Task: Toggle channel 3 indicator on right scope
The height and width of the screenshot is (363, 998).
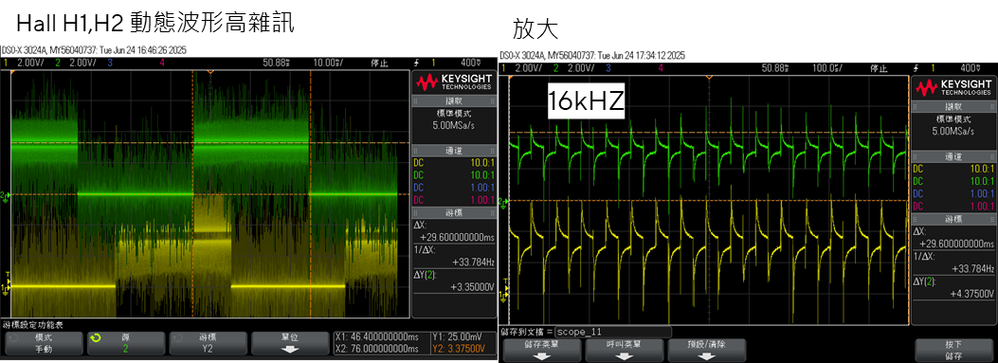Action: pyautogui.click(x=608, y=68)
